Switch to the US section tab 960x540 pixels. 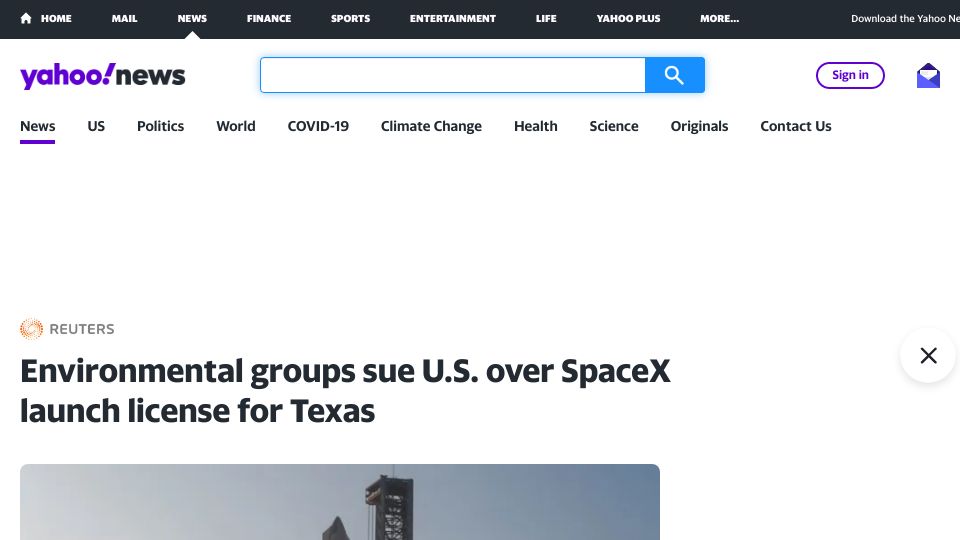coord(96,126)
